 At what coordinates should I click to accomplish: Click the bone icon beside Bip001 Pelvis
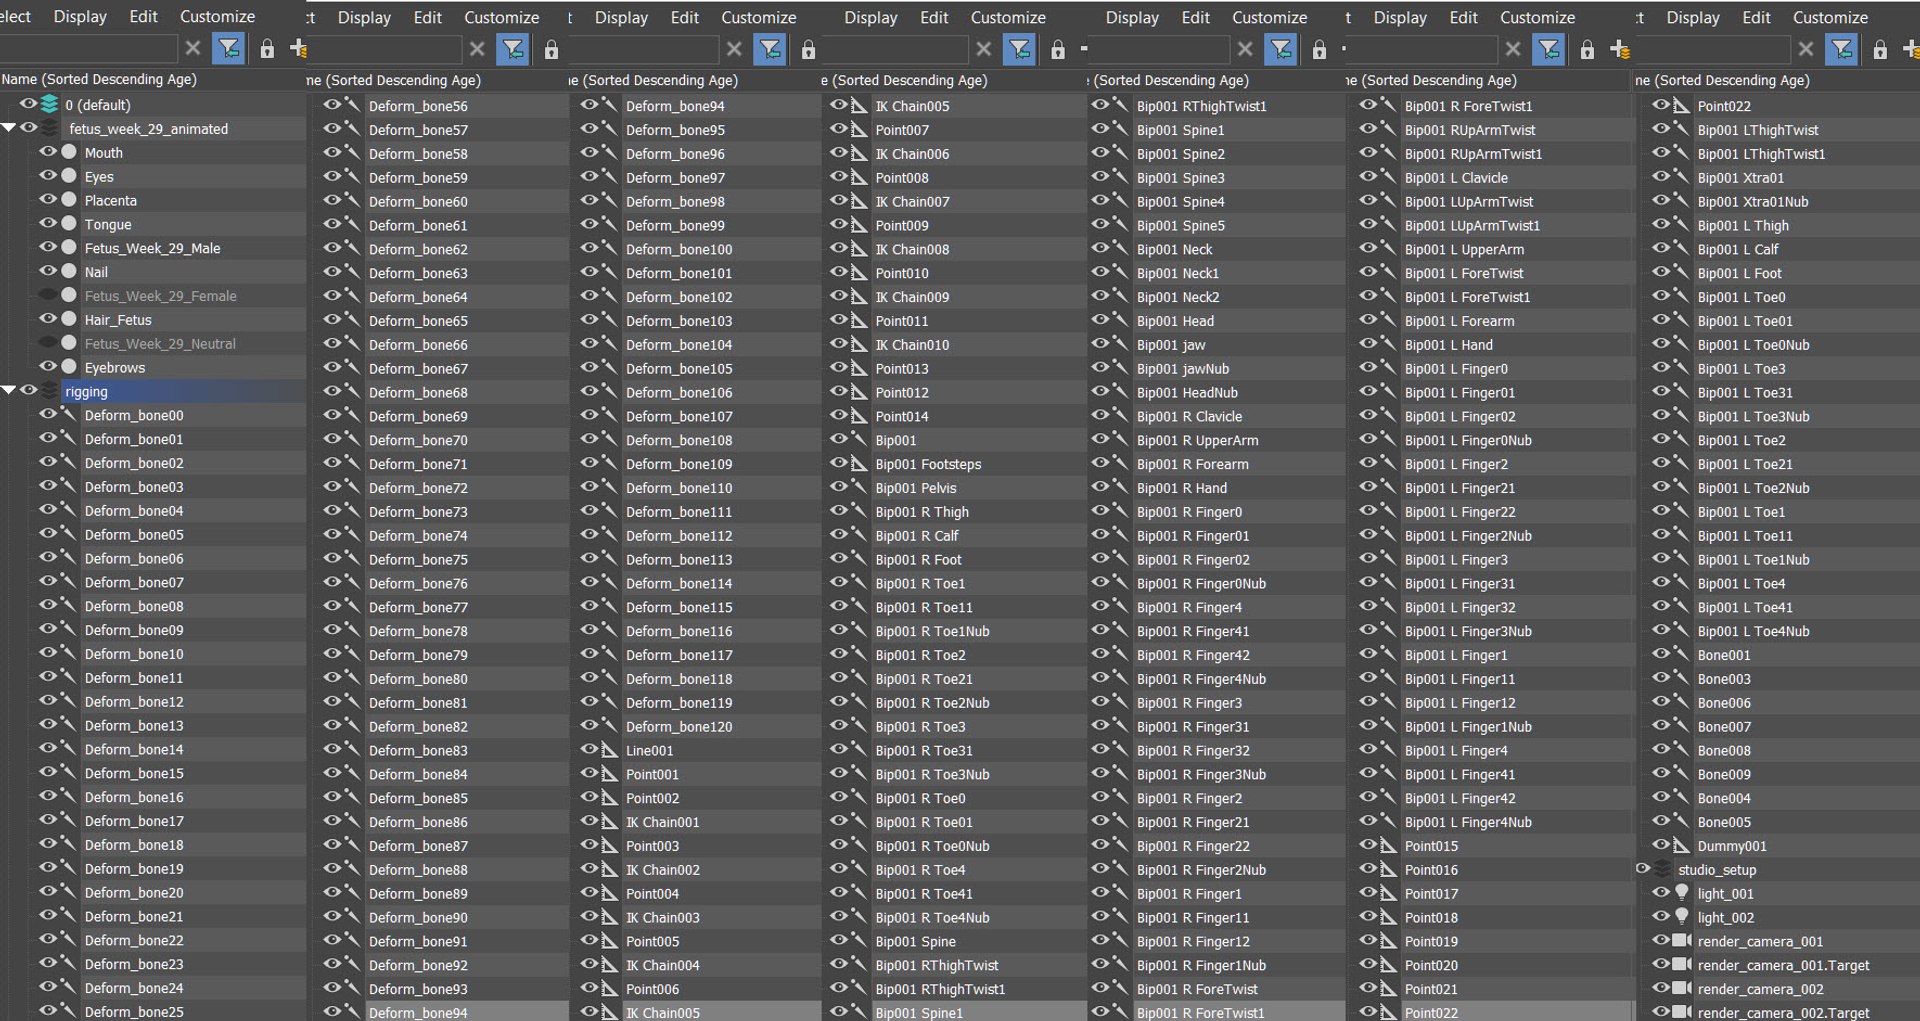pos(858,487)
